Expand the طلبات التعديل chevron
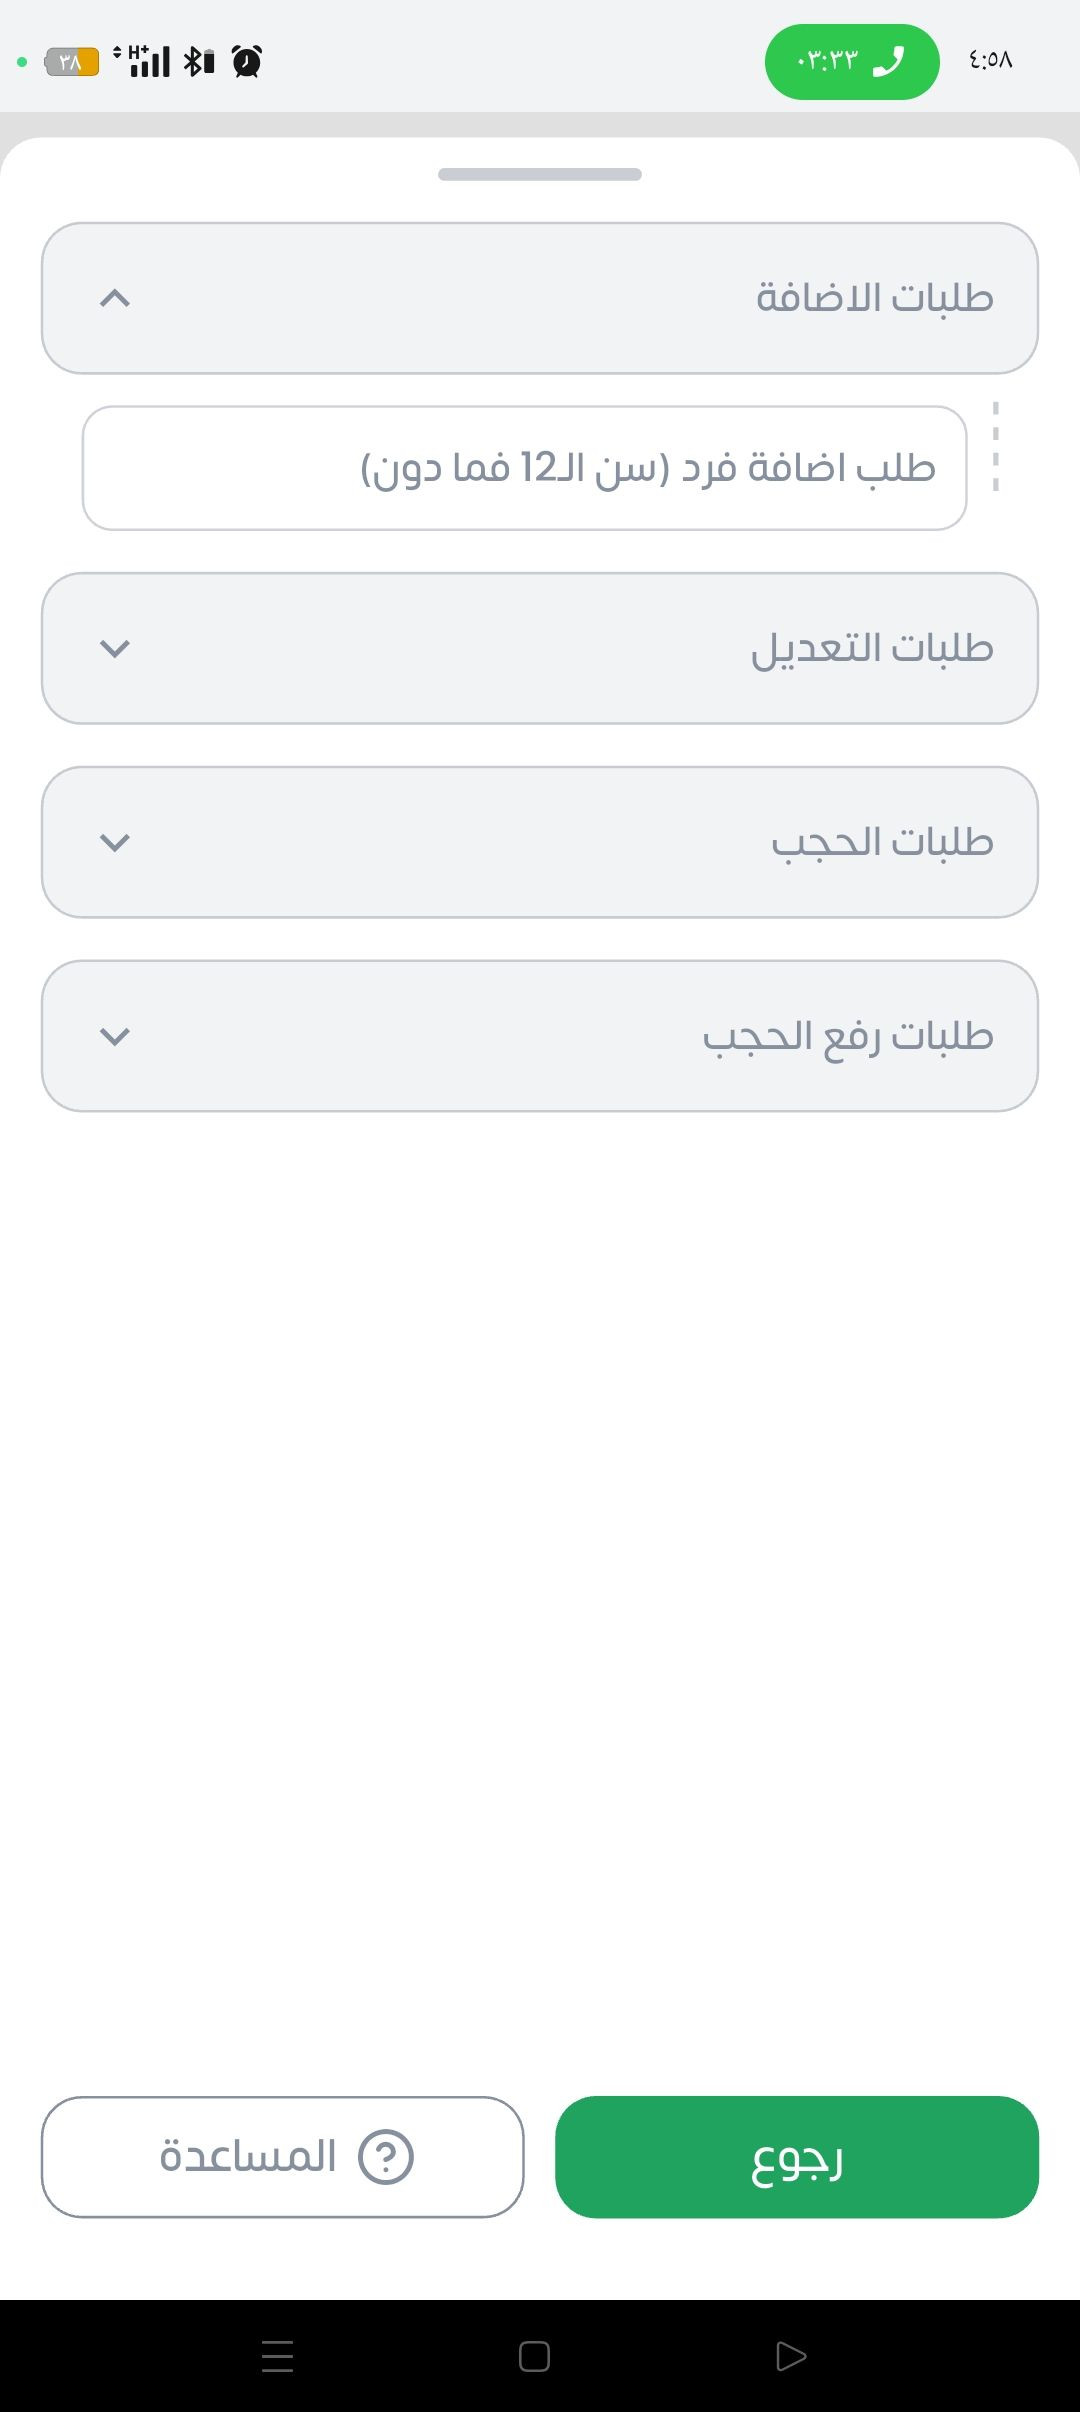Viewport: 1080px width, 2412px height. click(115, 648)
